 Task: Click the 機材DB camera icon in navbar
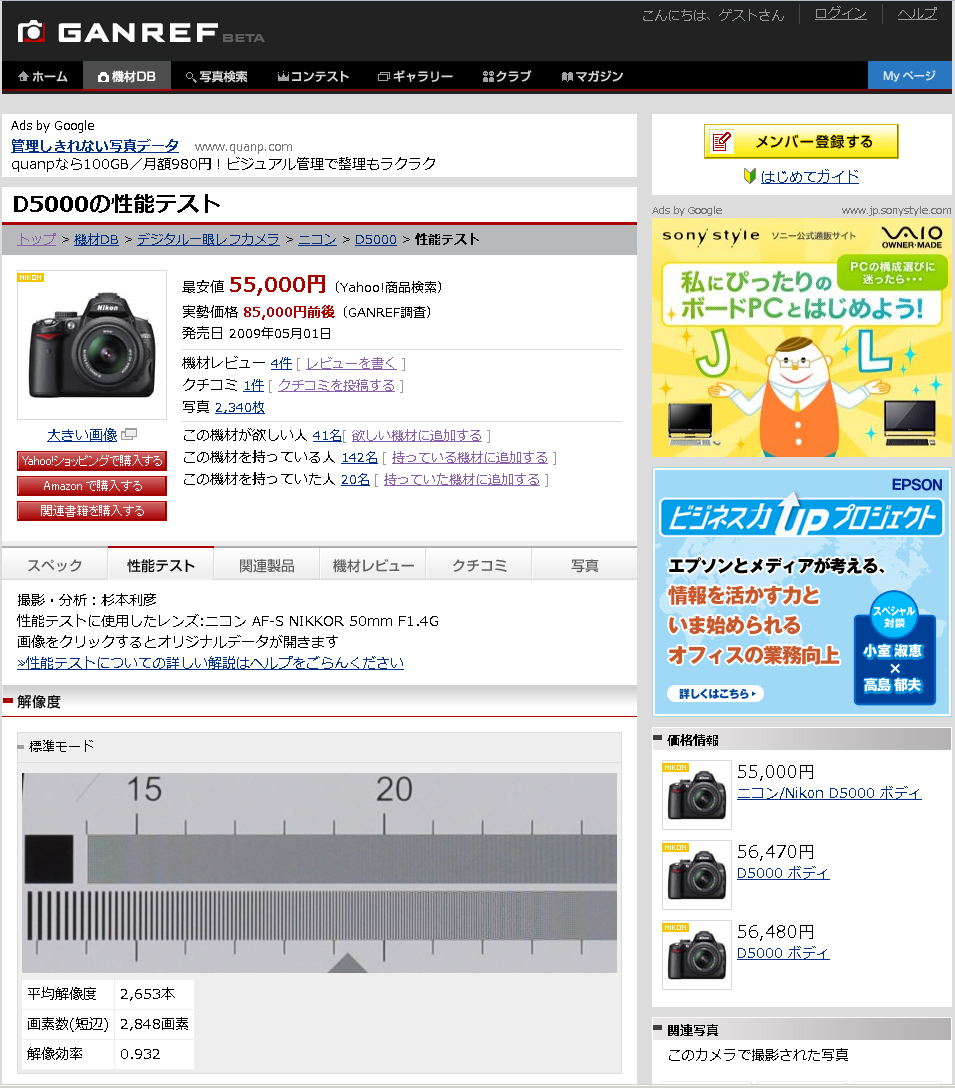coord(101,76)
